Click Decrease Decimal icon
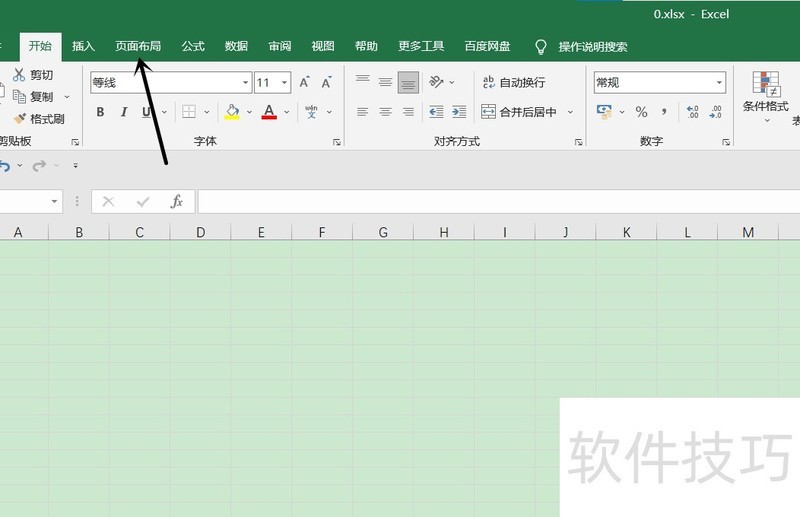Viewport: 800px width, 517px height. tap(715, 112)
